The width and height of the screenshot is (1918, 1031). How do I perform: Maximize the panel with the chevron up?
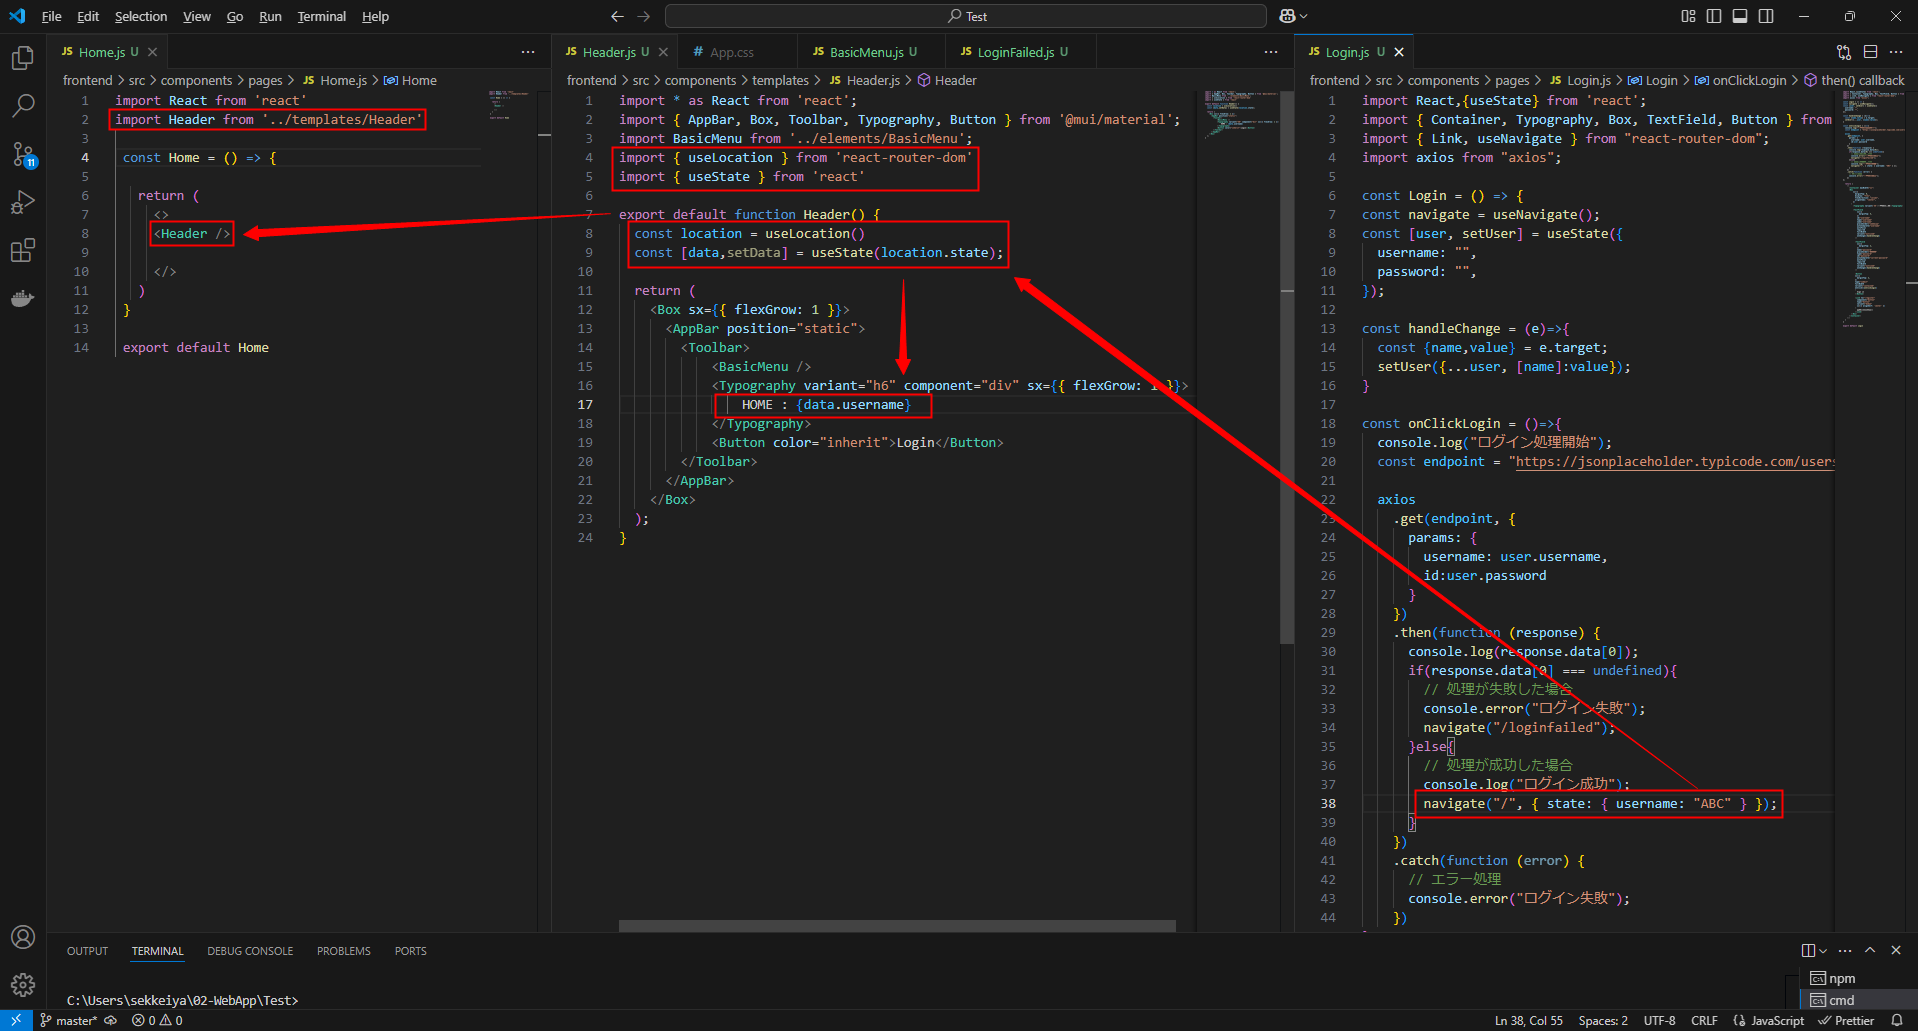pyautogui.click(x=1870, y=950)
